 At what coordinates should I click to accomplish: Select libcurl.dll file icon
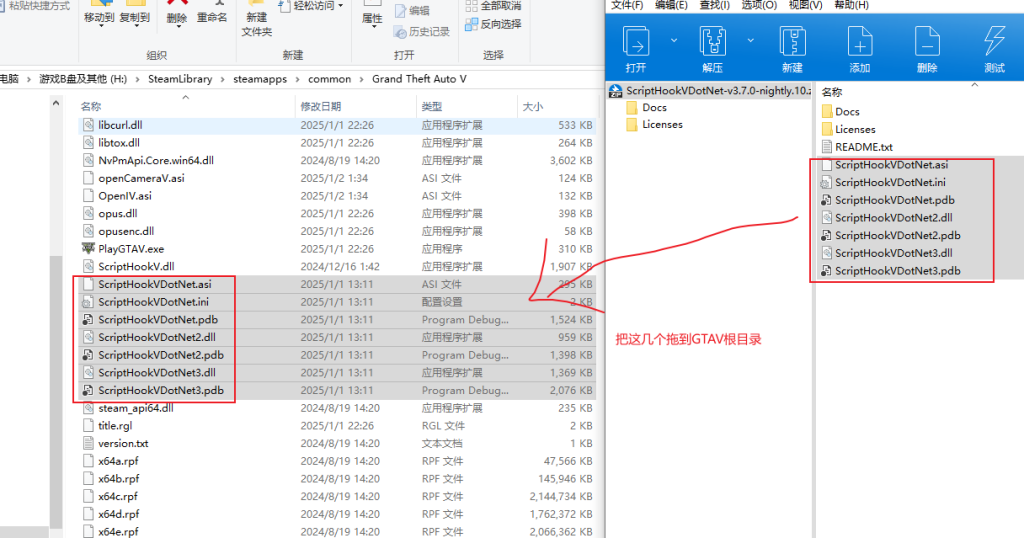pyautogui.click(x=88, y=125)
